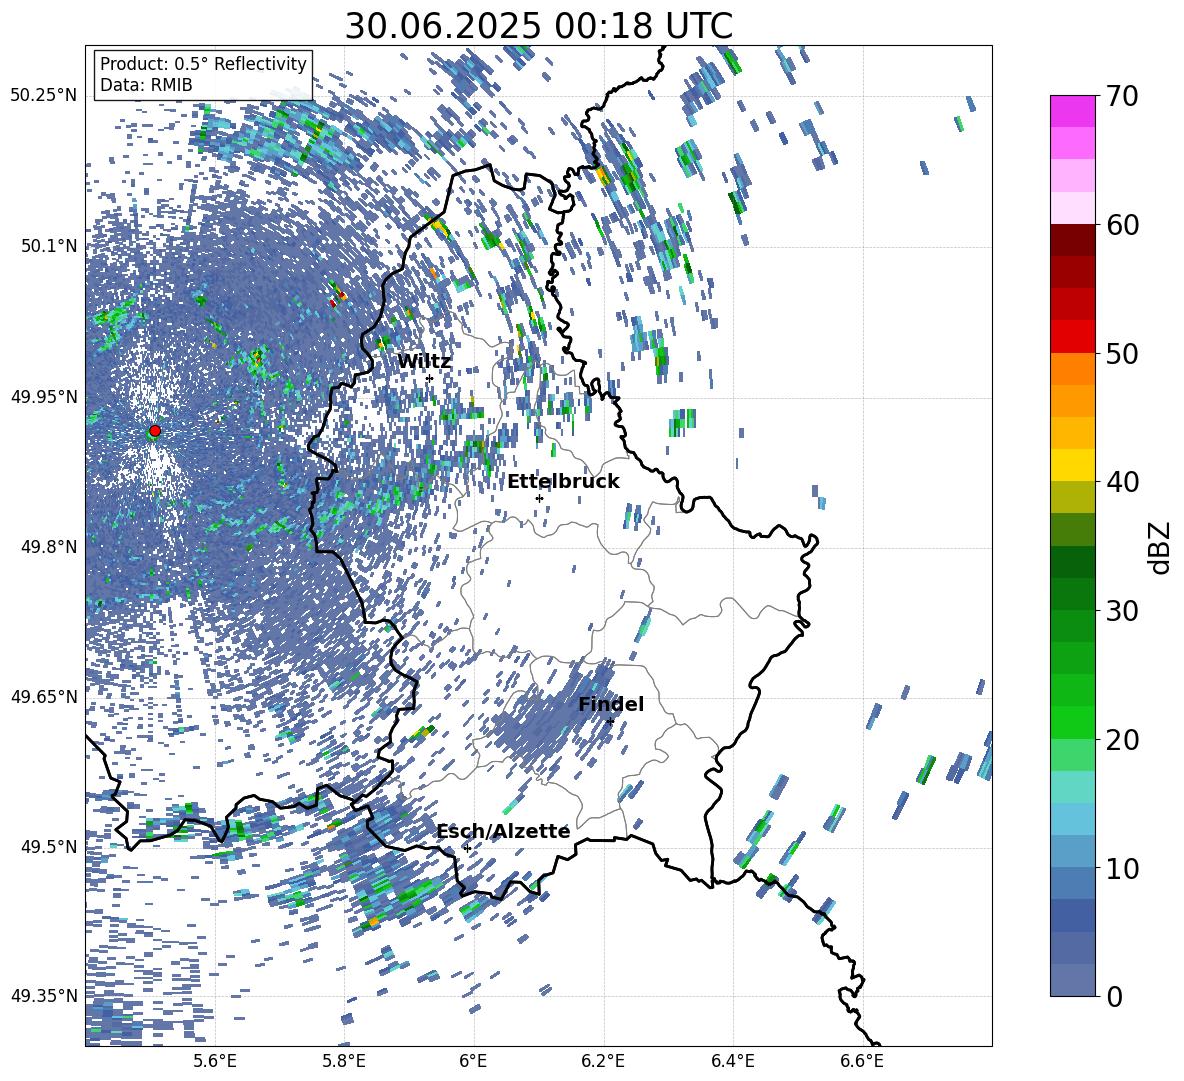
Task: Click the colorbar 40 tick value
Action: coord(1122,482)
